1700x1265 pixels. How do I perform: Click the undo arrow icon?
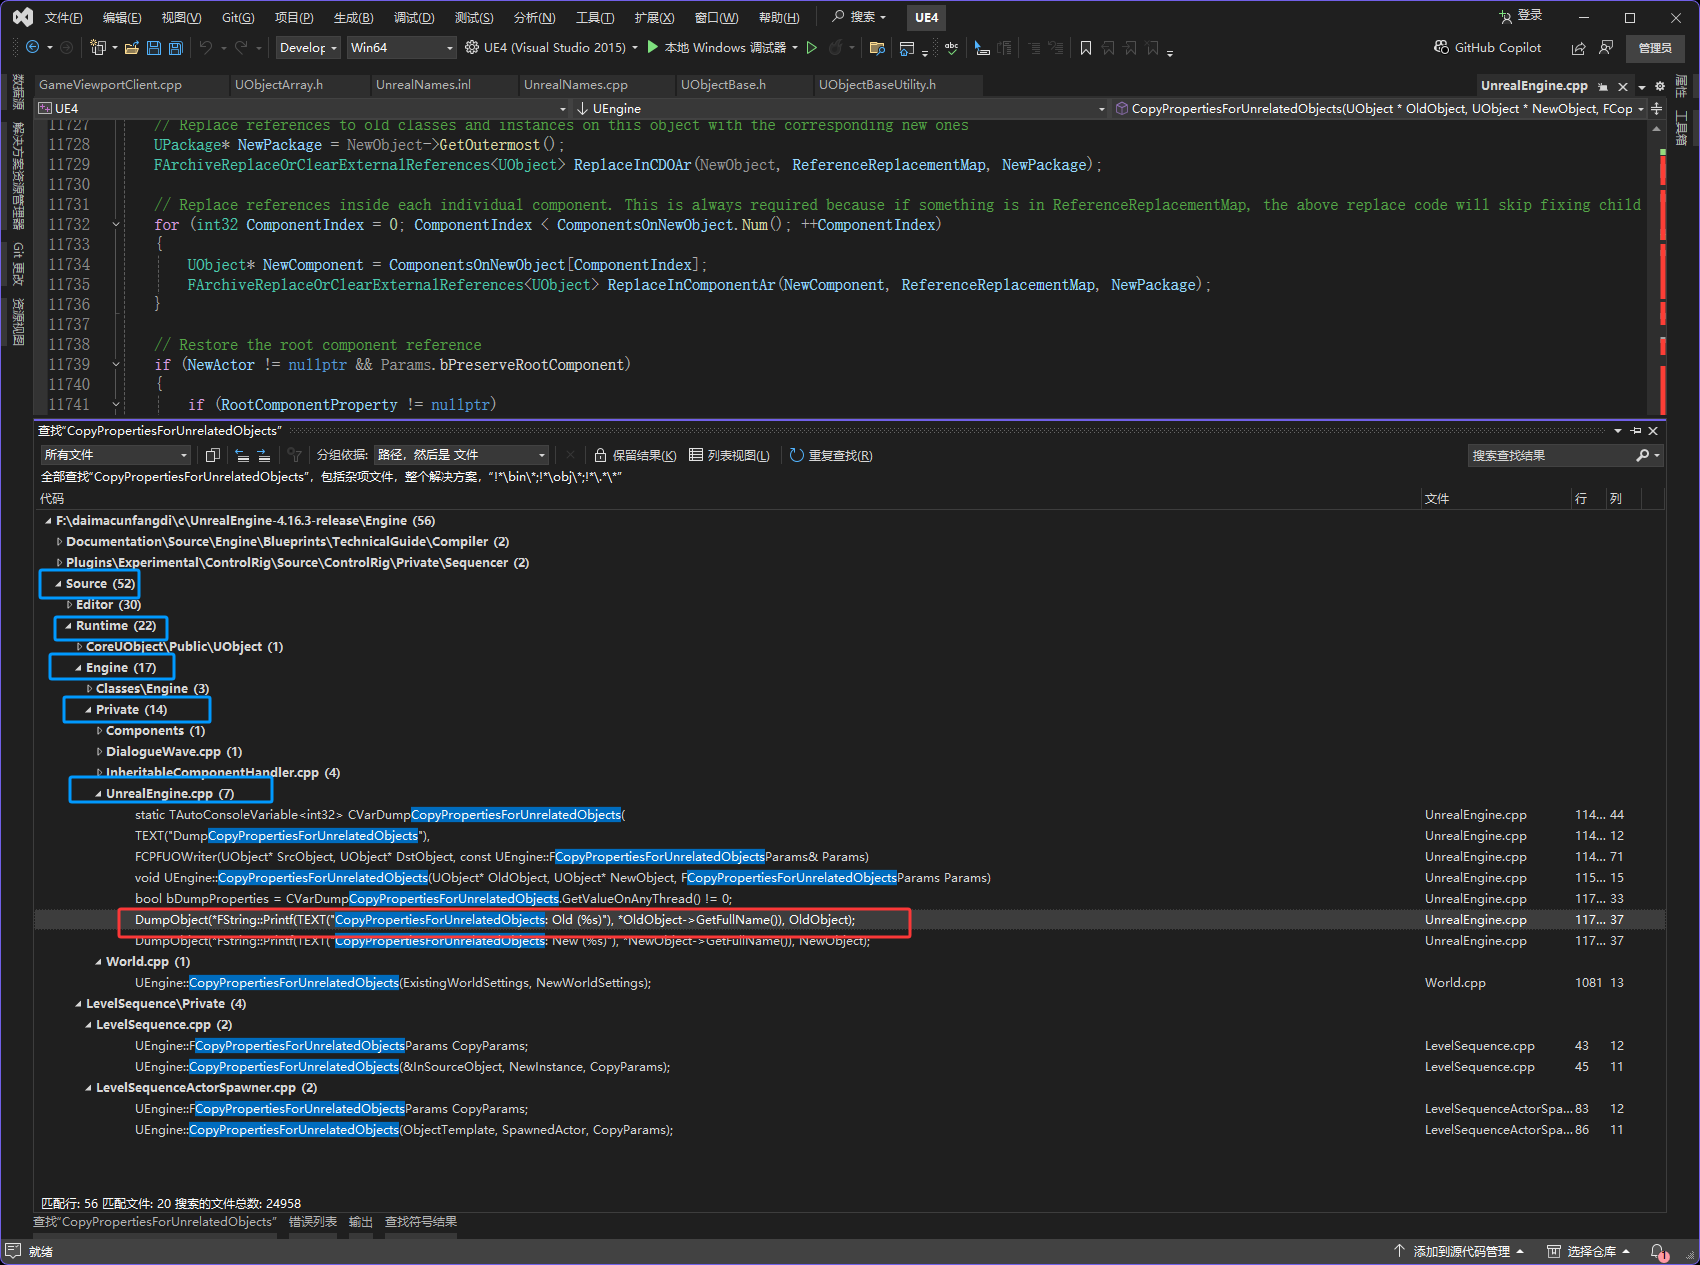pos(206,47)
